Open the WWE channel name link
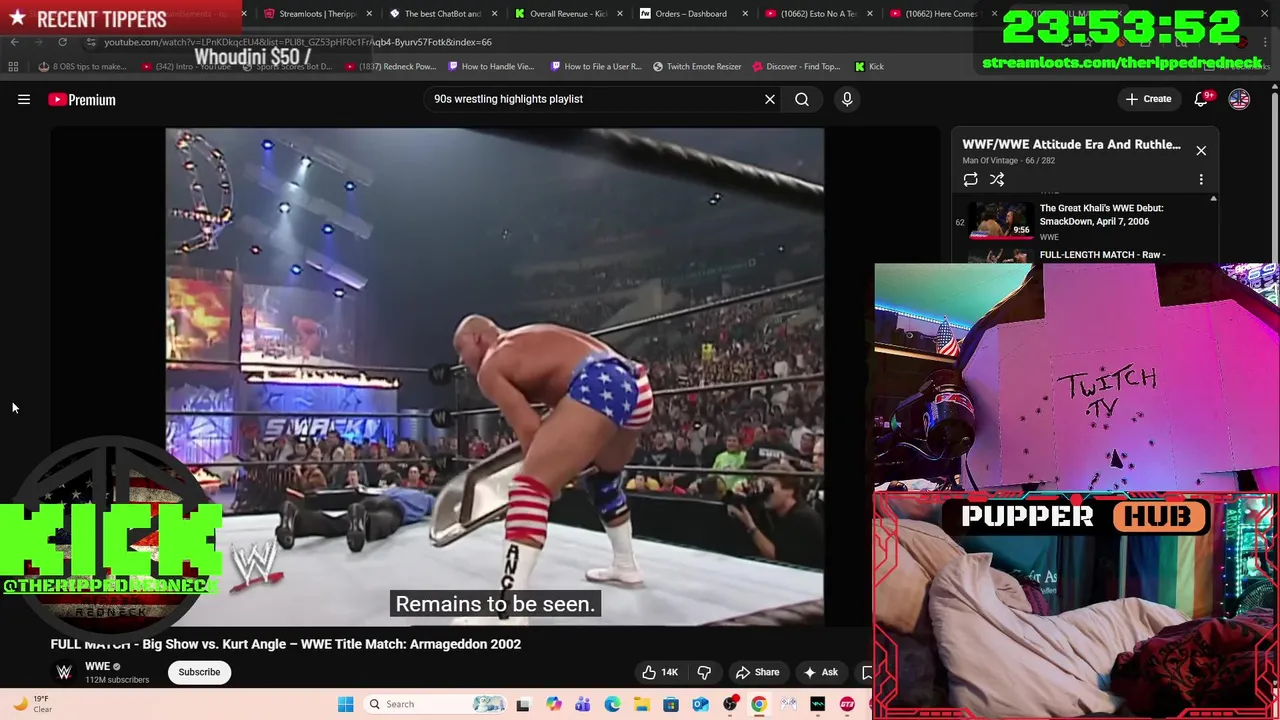 [97, 666]
